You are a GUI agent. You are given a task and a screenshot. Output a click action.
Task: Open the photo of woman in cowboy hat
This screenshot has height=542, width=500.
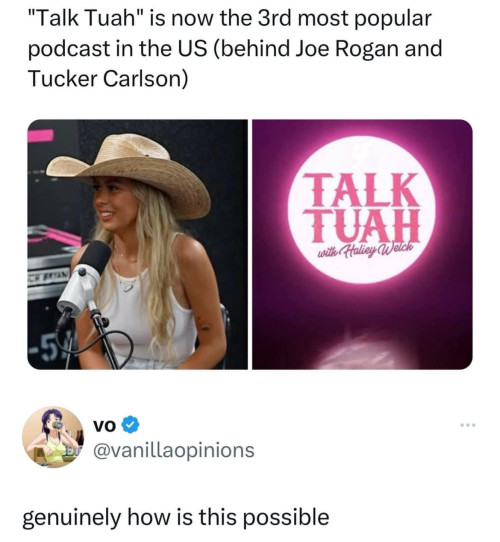click(138, 244)
